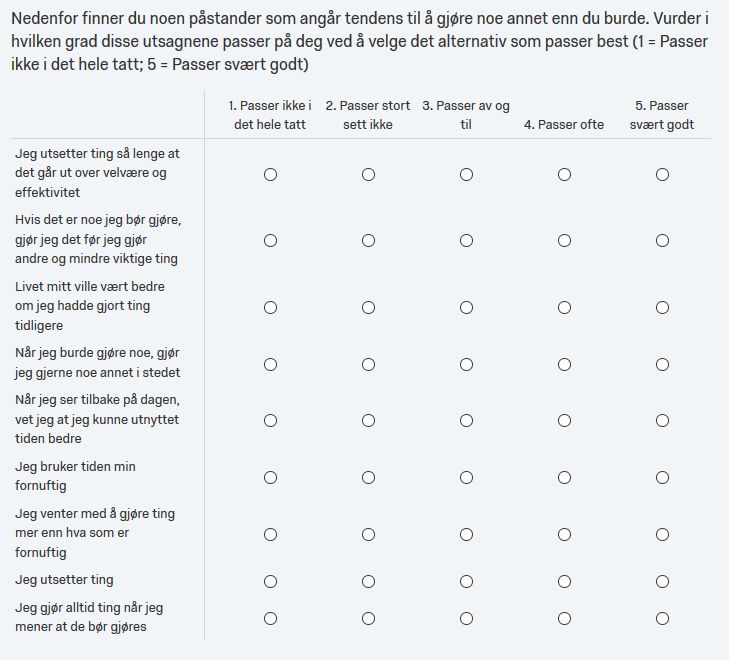Pick 'Passer ikke i det hele tatt' for 'Jeg gjør alltid ting'
The image size is (729, 660).
(270, 618)
